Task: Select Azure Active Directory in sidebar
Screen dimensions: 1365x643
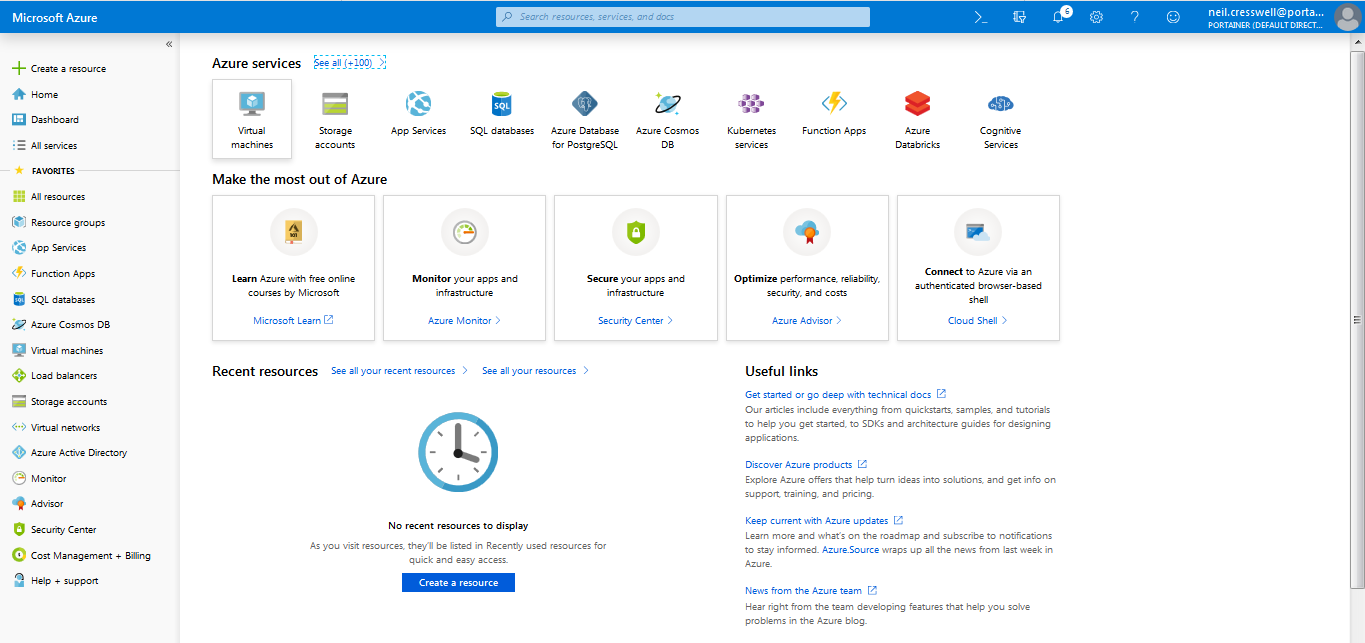Action: [x=78, y=453]
